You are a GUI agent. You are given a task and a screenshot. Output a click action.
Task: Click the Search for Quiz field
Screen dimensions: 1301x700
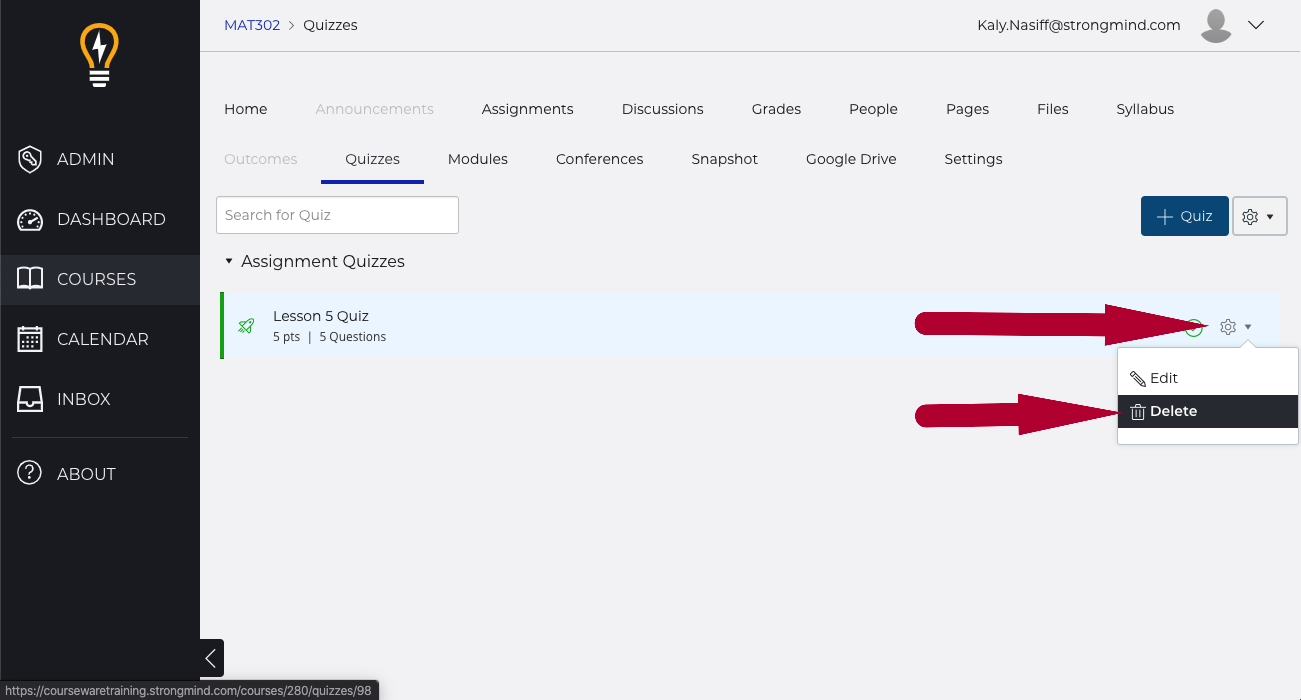pos(337,215)
